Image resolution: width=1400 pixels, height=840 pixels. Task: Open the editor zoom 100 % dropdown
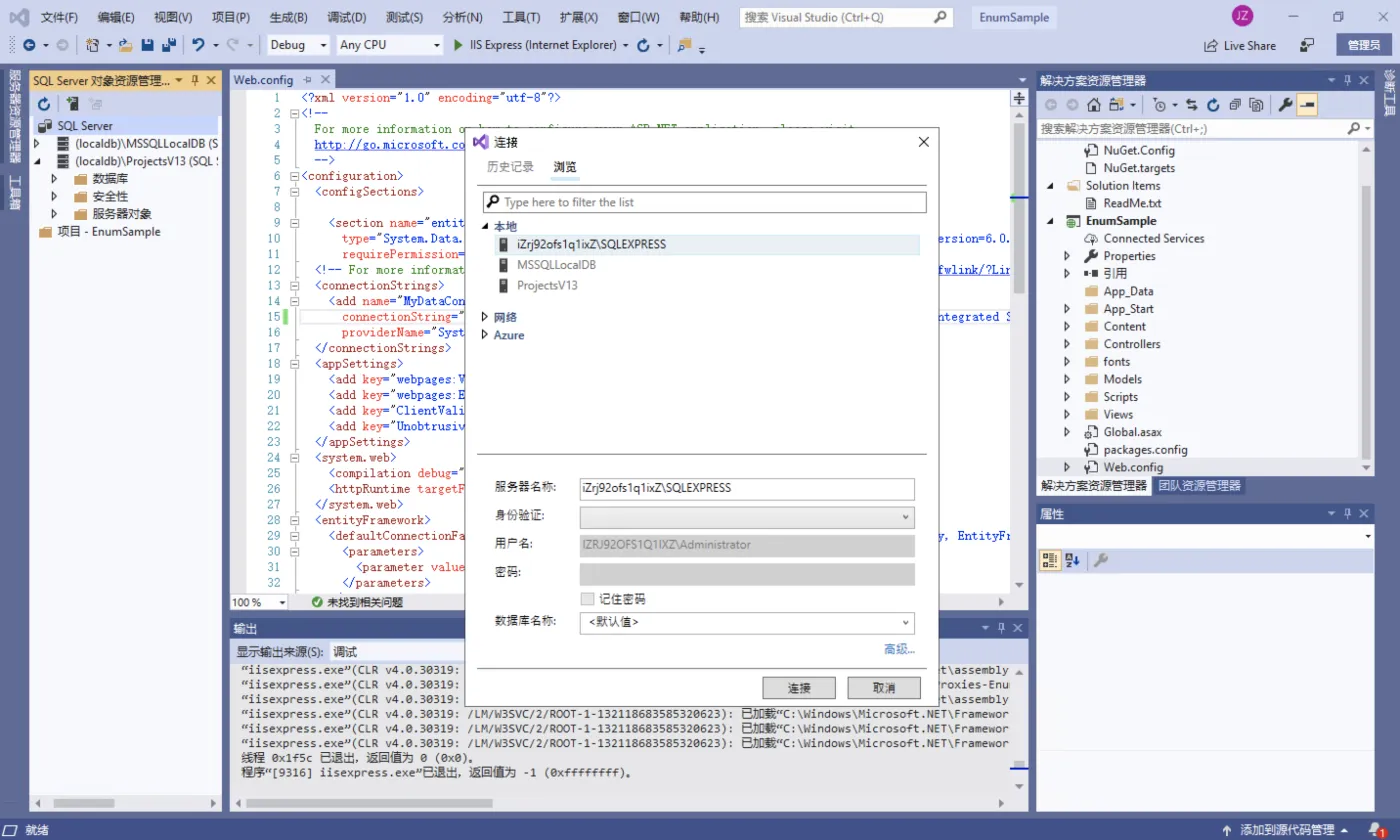pos(282,602)
